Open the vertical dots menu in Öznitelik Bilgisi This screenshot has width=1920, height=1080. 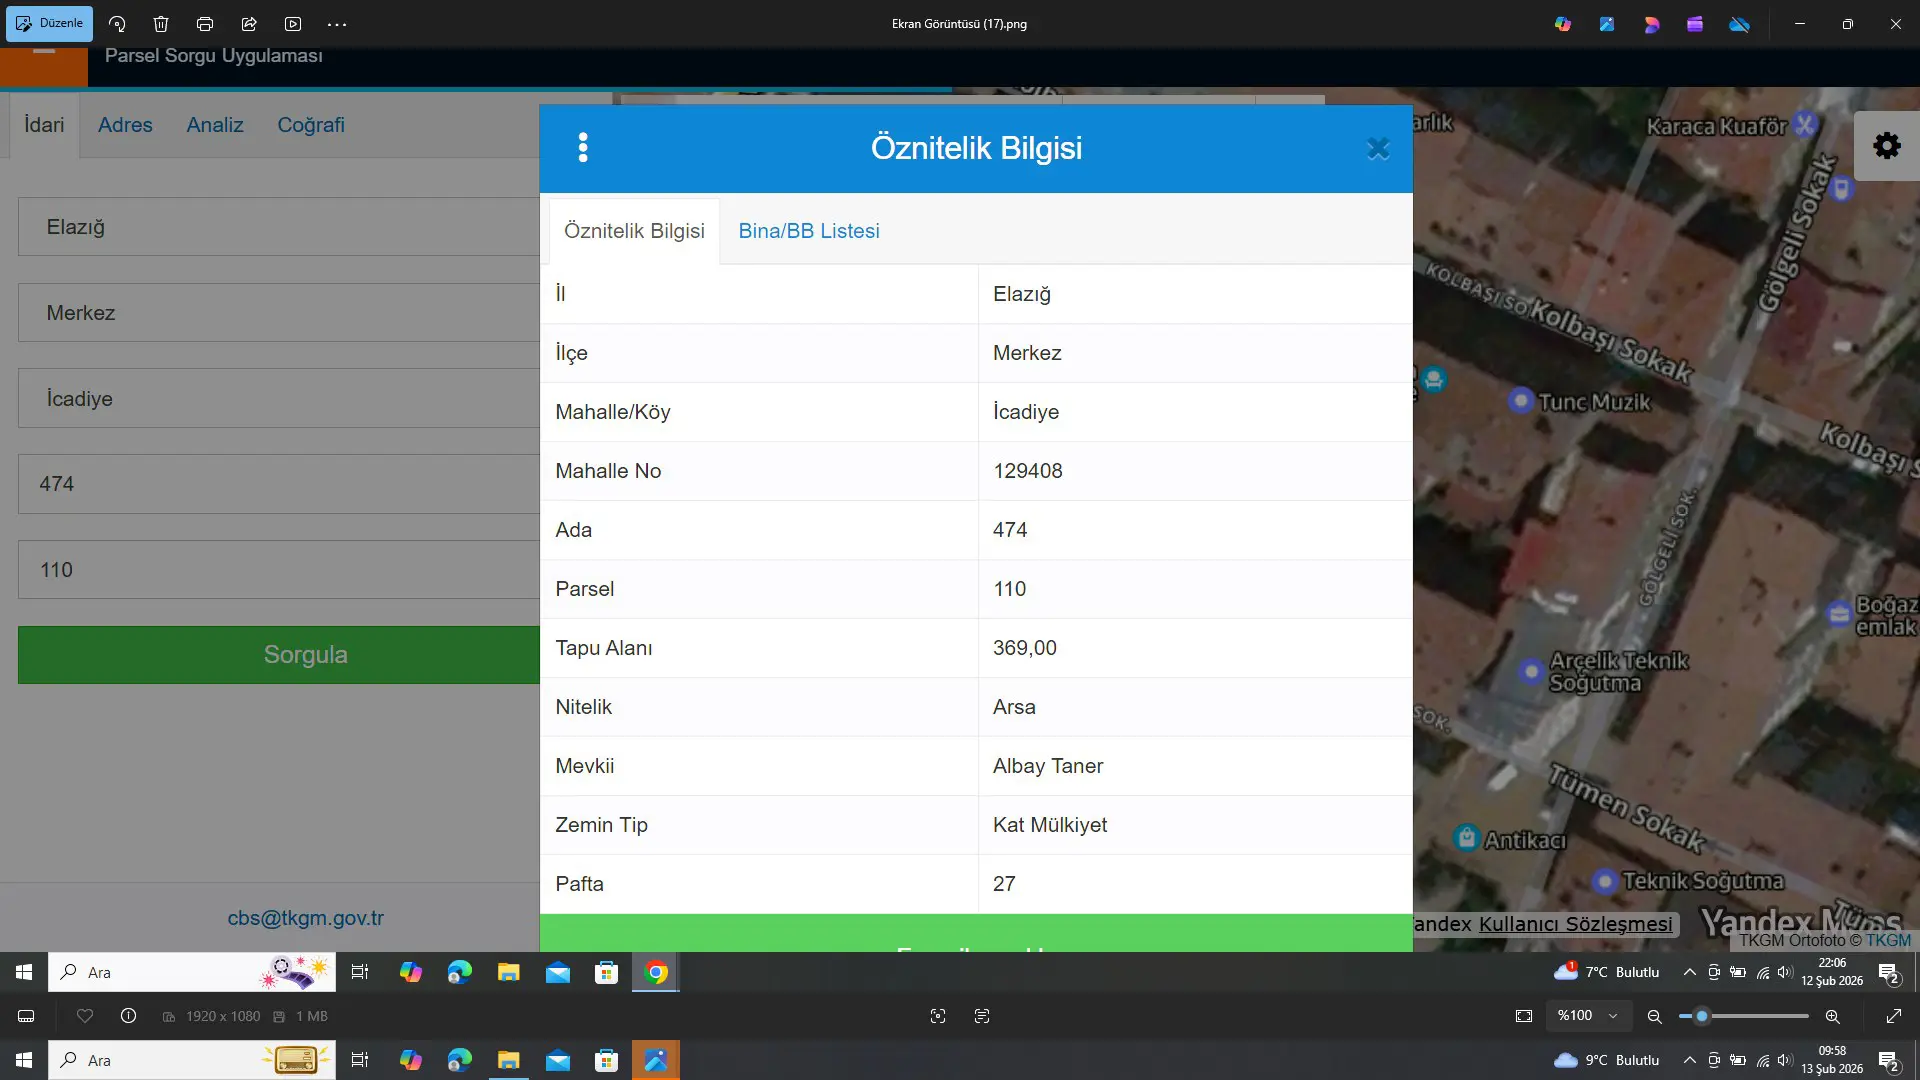583,148
